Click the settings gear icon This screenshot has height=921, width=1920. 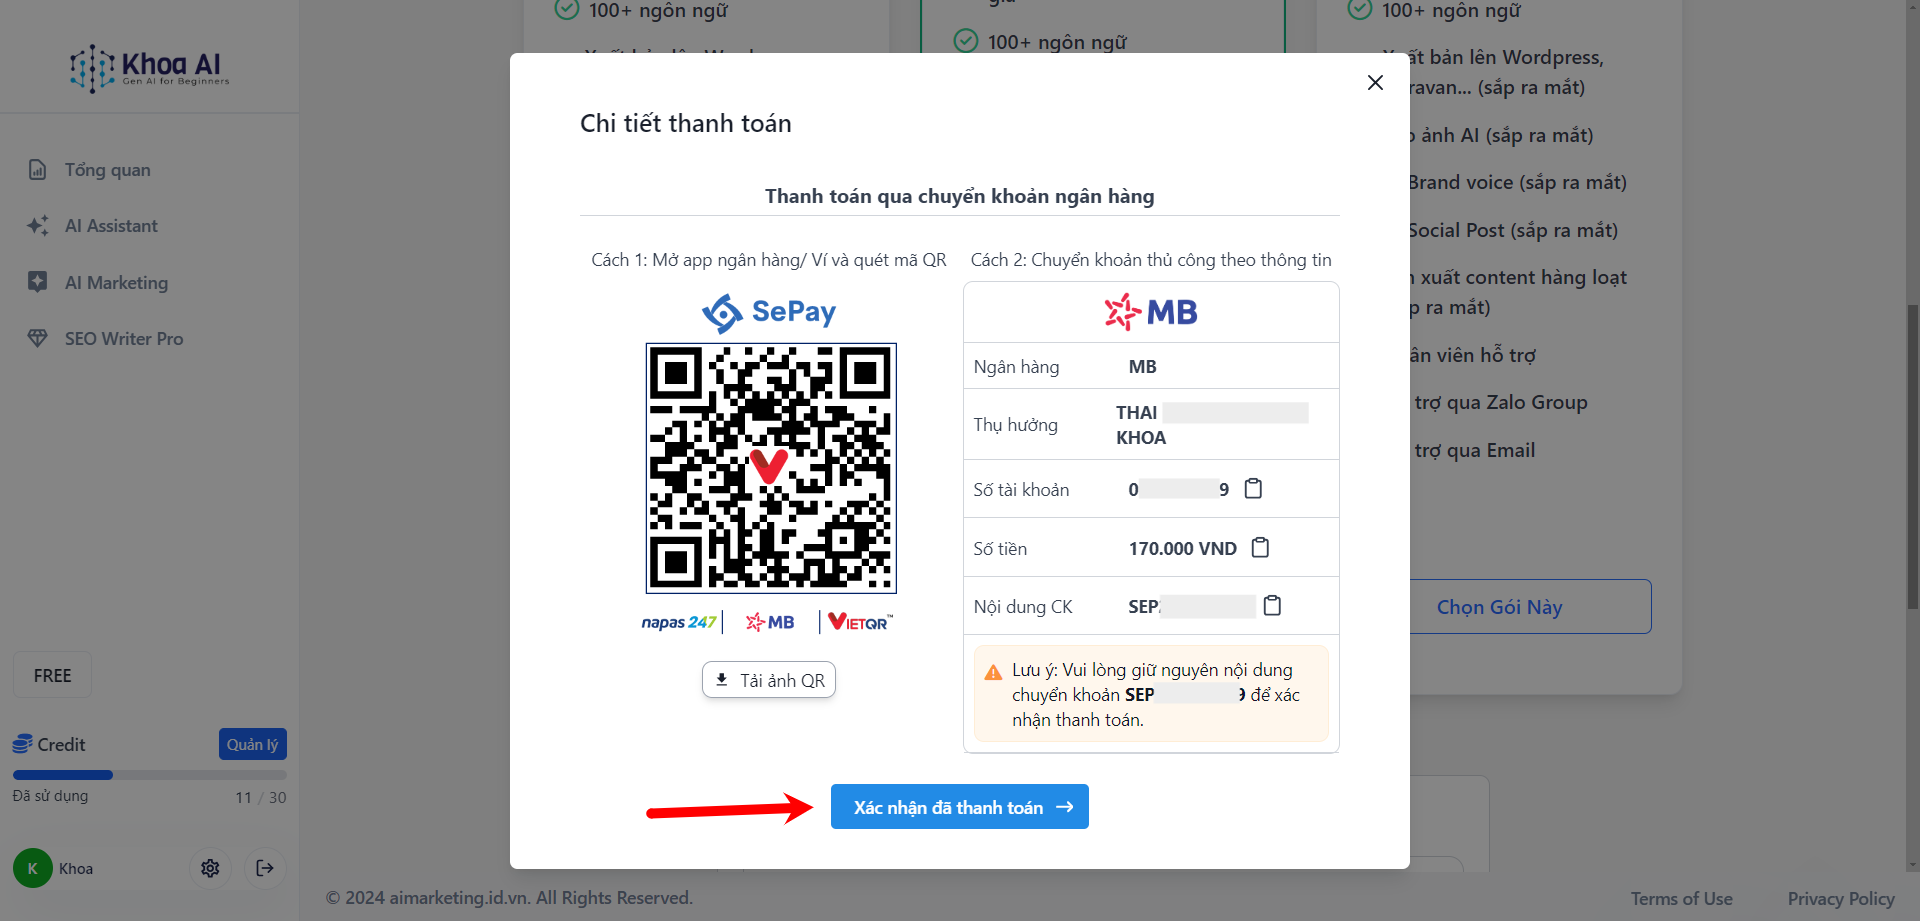click(x=210, y=868)
